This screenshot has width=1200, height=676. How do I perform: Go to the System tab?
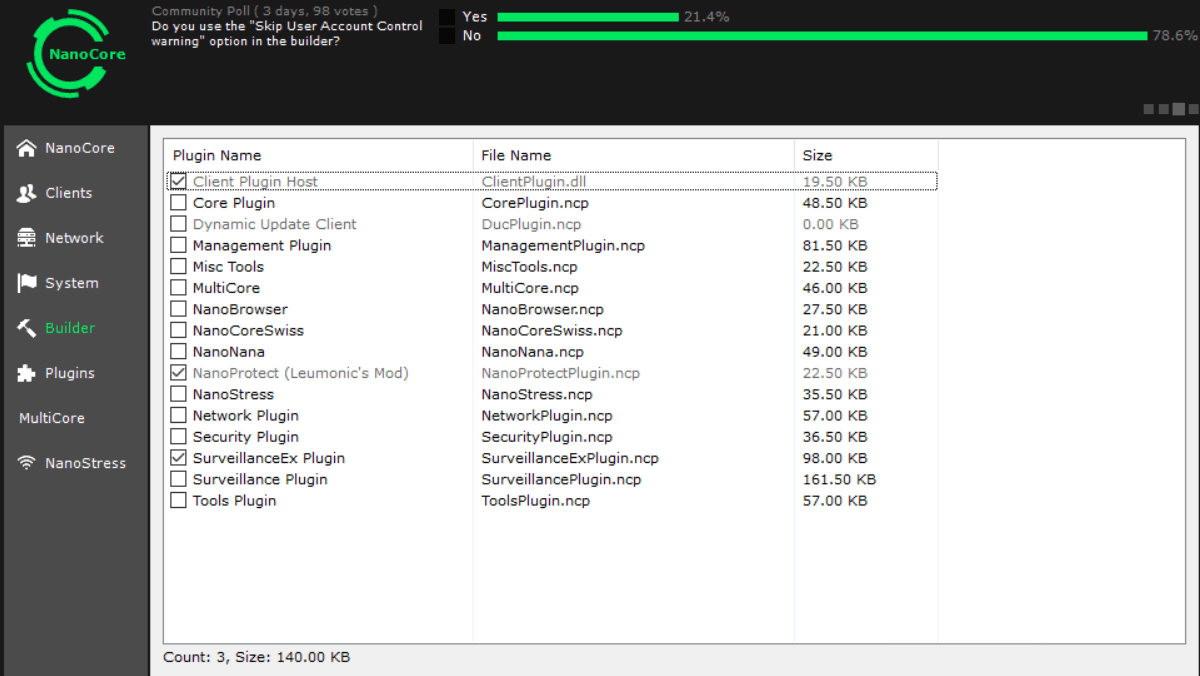click(75, 283)
